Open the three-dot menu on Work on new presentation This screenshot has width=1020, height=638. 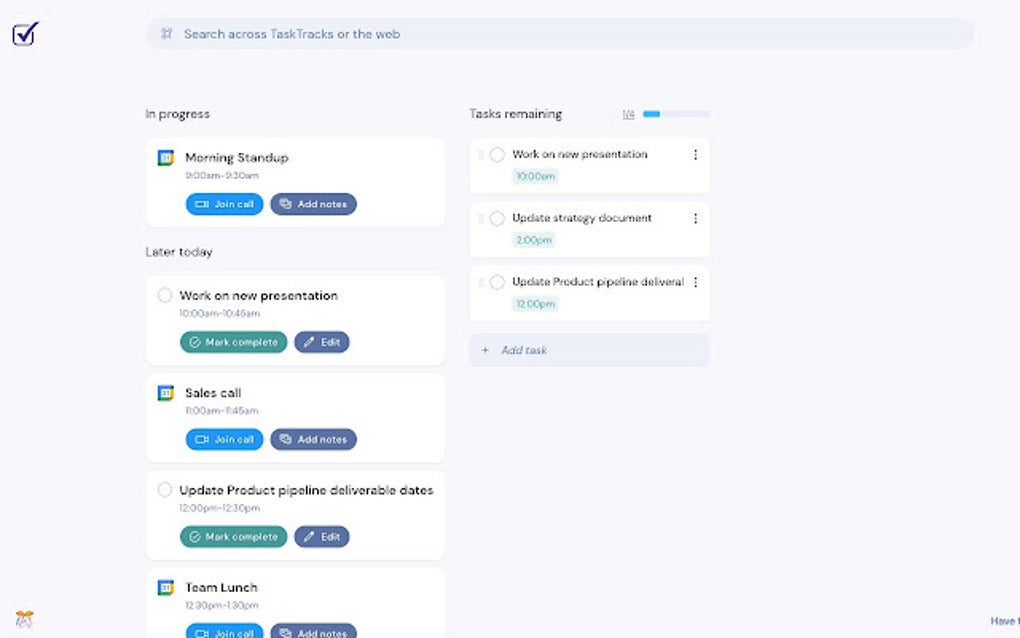[x=695, y=154]
